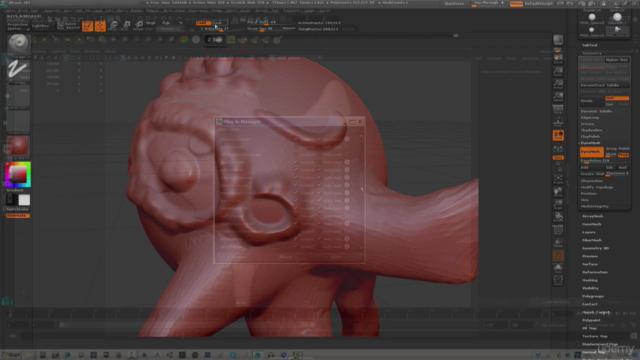This screenshot has height=360, width=640.
Task: Select the Rotate transform tool
Action: click(x=138, y=26)
